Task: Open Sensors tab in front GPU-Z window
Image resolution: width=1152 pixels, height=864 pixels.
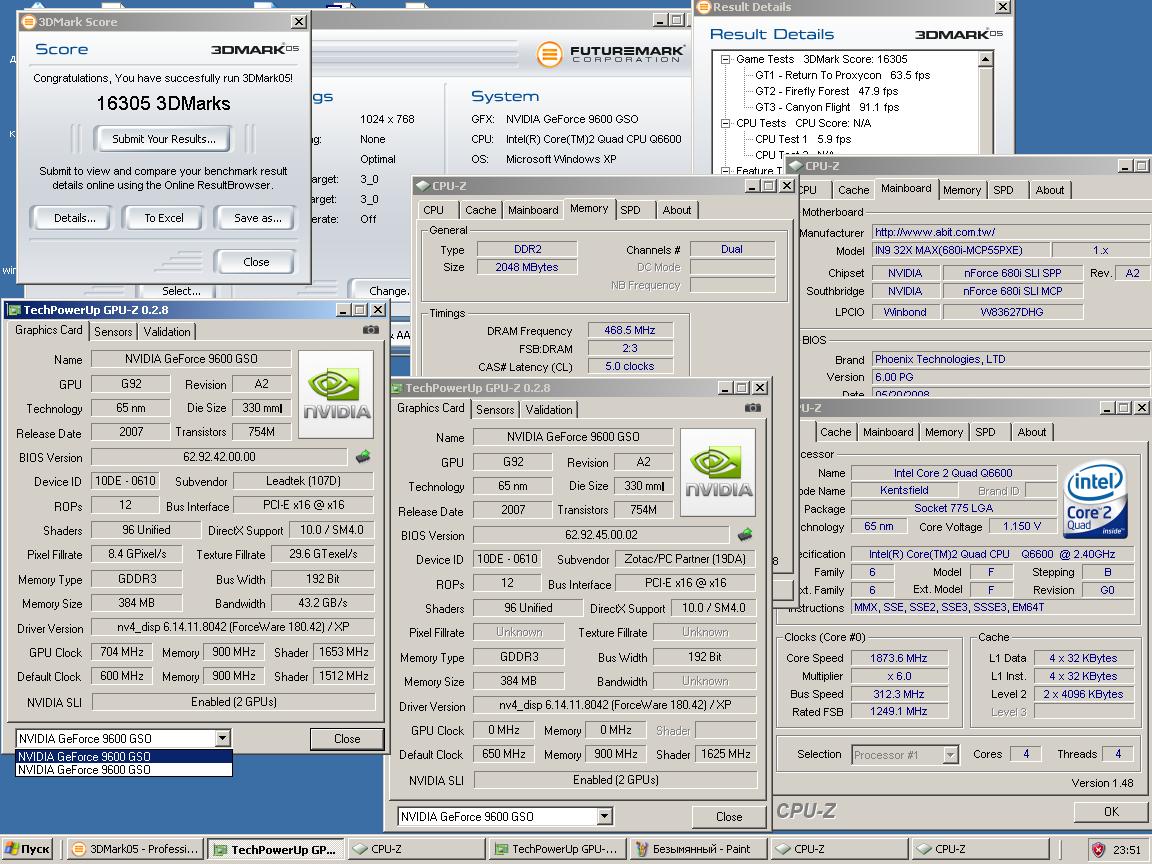Action: pos(495,409)
